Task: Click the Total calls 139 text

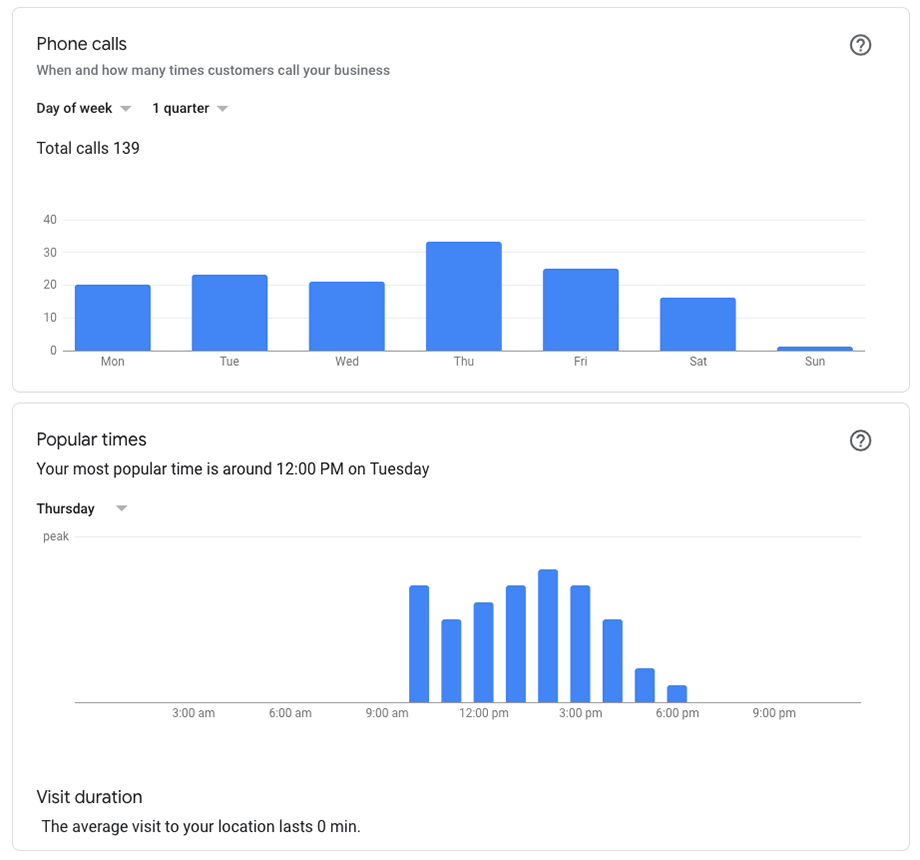Action: 88,148
